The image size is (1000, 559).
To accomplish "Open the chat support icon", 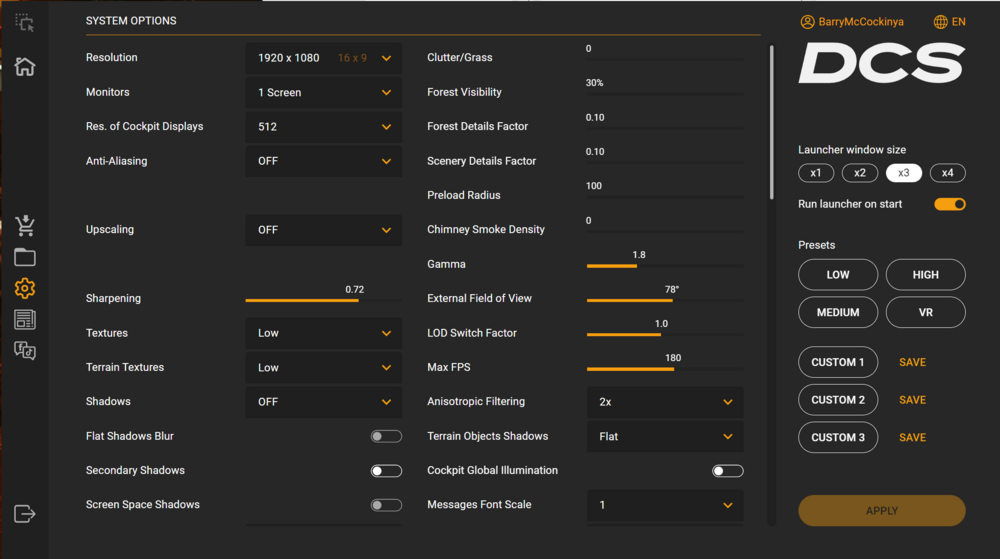I will [25, 350].
